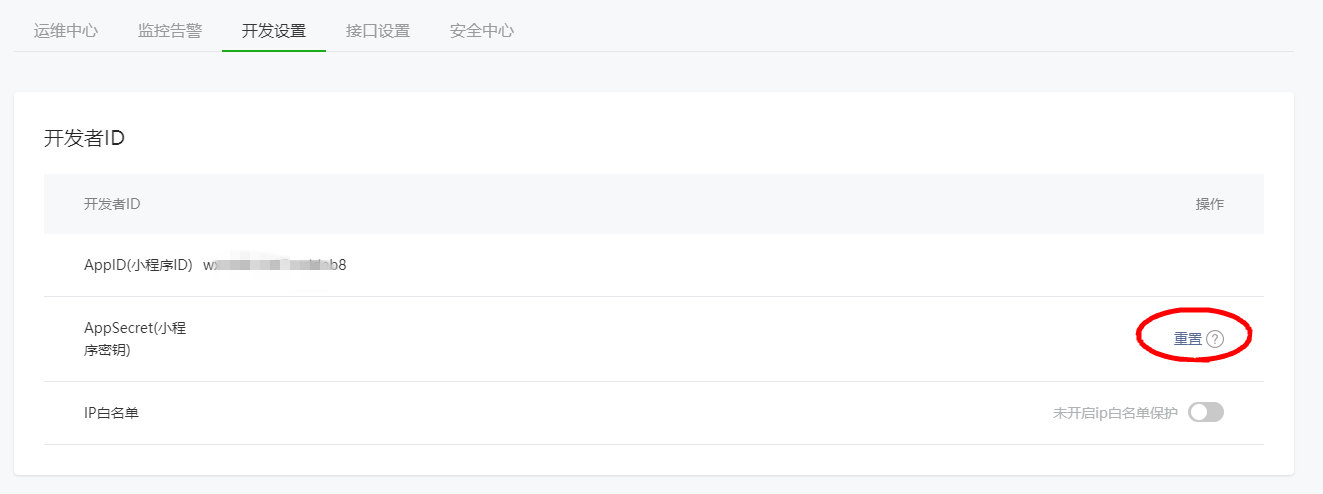This screenshot has height=494, width=1323.
Task: Open the 安全中心 tab
Action: (482, 30)
